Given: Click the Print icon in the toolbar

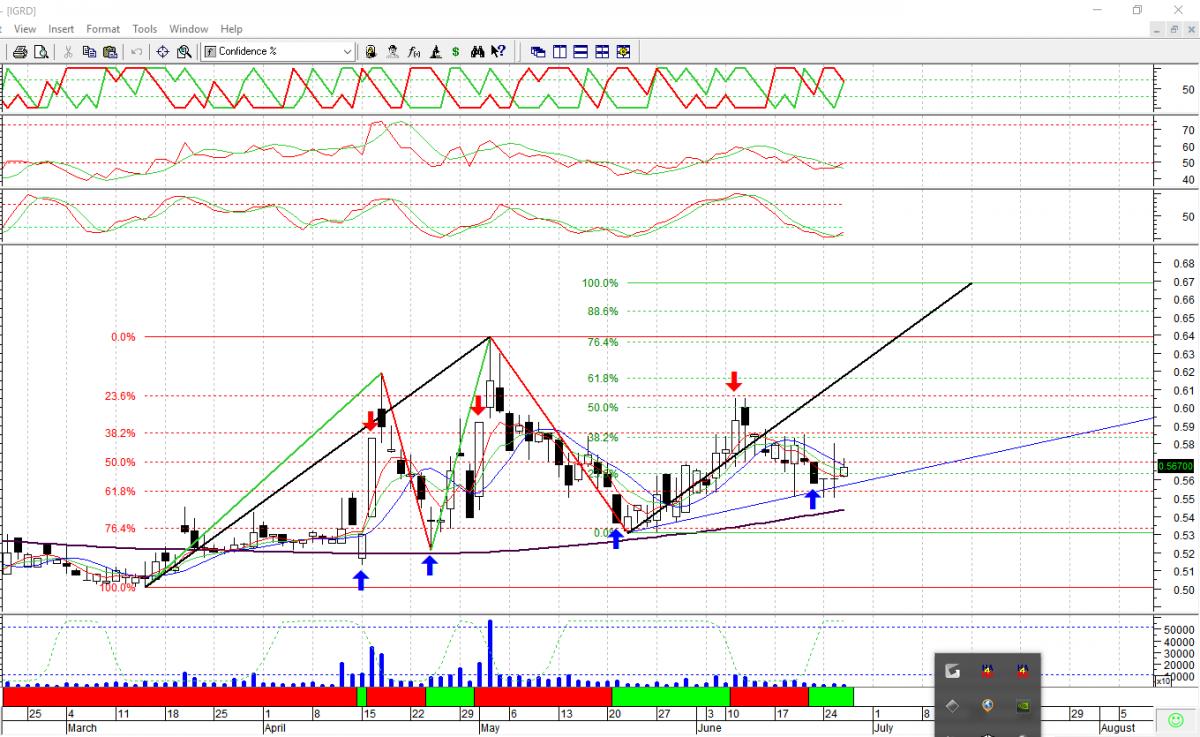Looking at the screenshot, I should pos(19,51).
